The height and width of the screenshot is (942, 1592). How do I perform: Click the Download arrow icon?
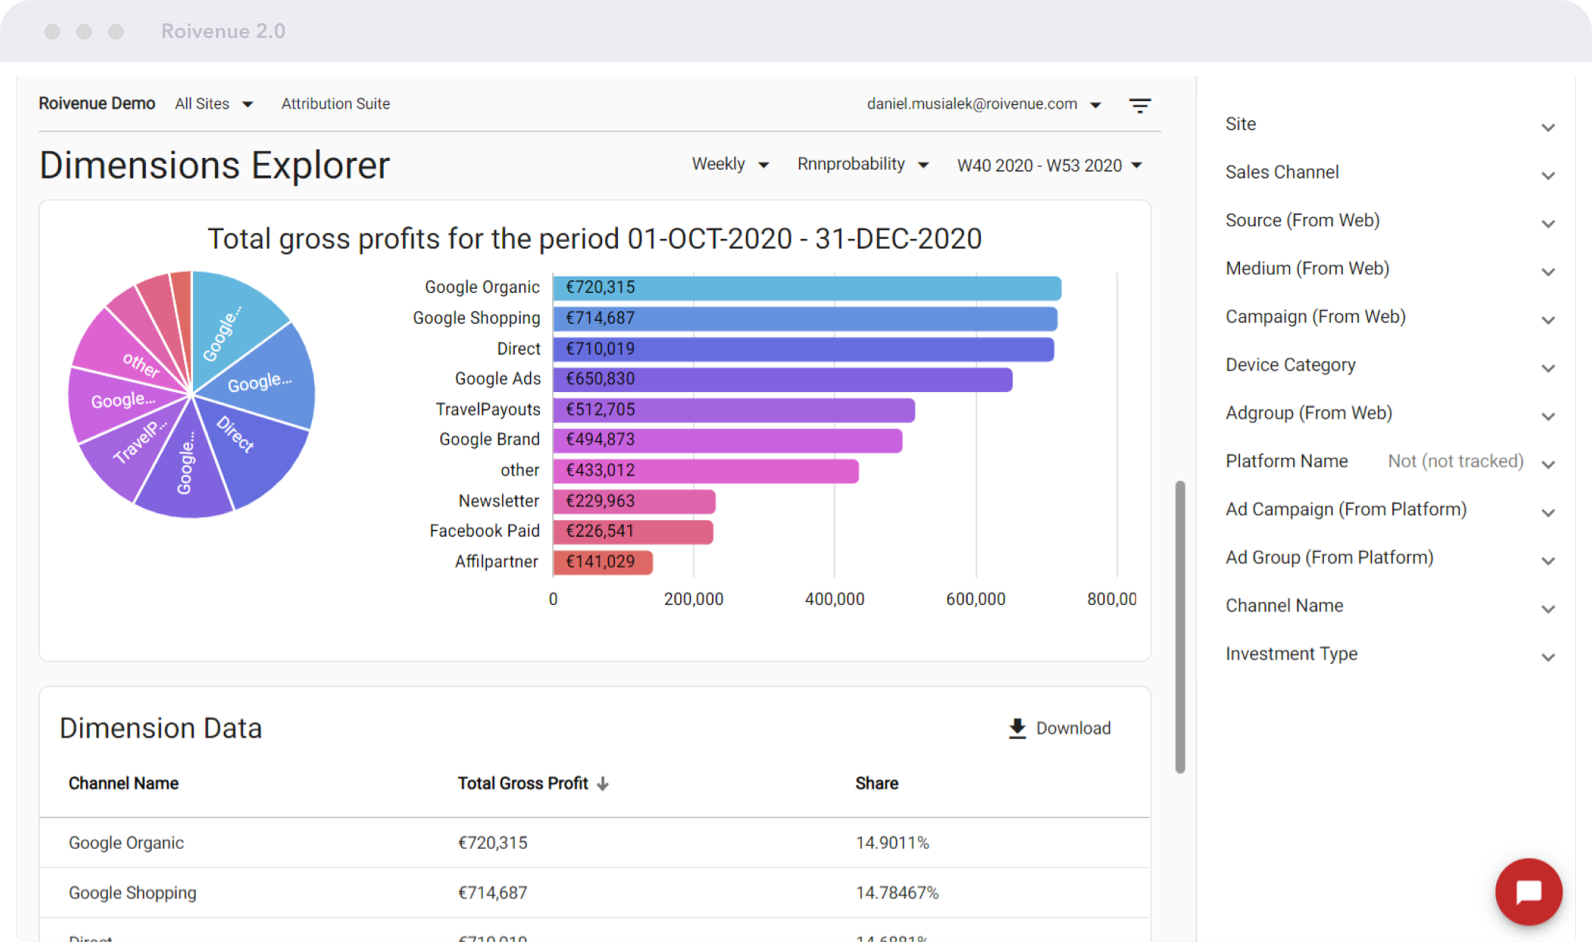(x=1017, y=728)
